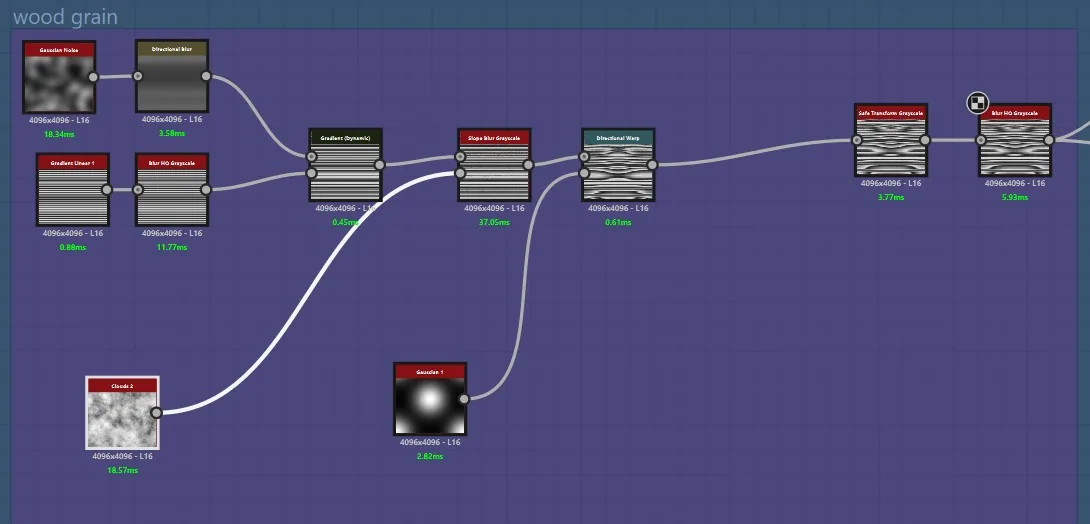Image resolution: width=1090 pixels, height=524 pixels.
Task: Select the Clouds 2 node
Action: [122, 413]
